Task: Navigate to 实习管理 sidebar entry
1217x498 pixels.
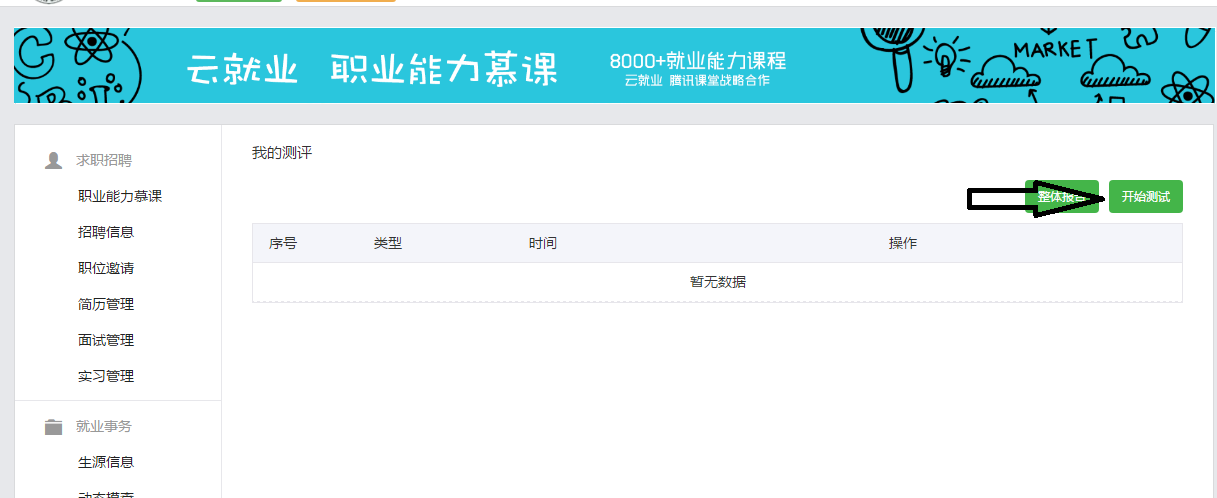Action: coord(106,376)
